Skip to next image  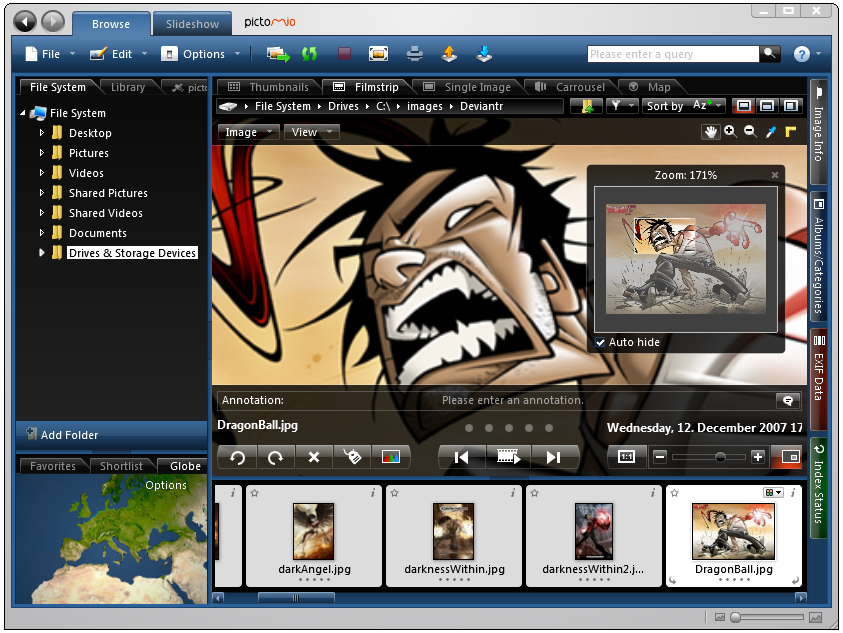pyautogui.click(x=554, y=457)
